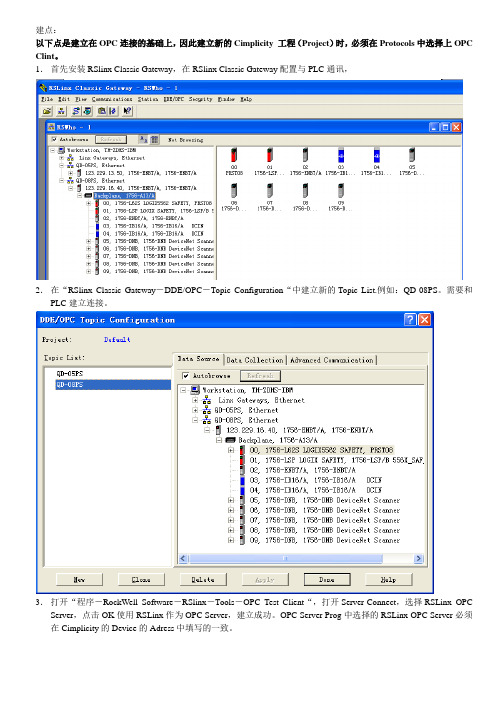Select the 09 module icon in RSWho pane
Viewport: 496px width, 702px height.
tap(341, 191)
